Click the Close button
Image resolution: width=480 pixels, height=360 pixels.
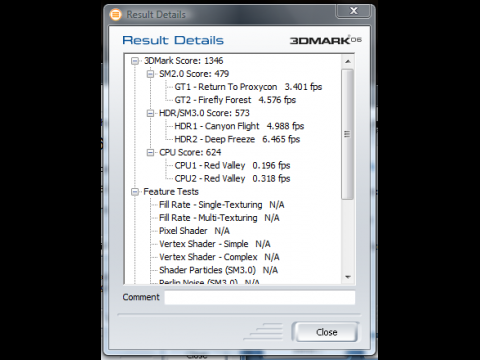click(x=326, y=332)
